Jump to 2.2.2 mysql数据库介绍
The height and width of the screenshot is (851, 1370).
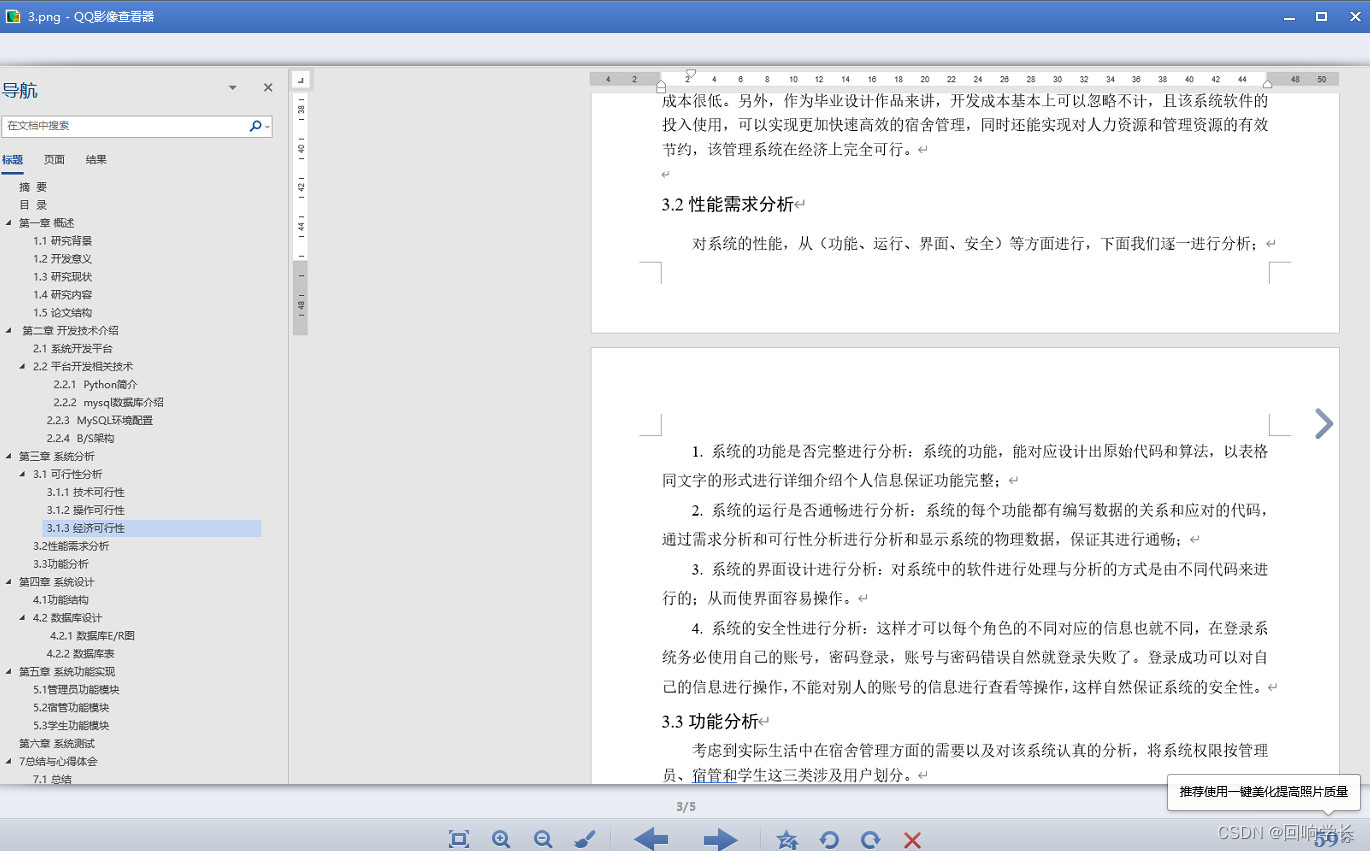(109, 403)
